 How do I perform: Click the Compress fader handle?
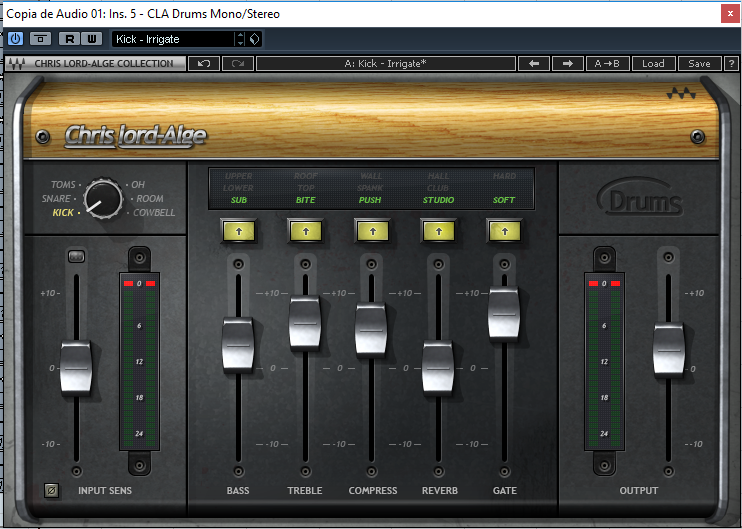(371, 330)
